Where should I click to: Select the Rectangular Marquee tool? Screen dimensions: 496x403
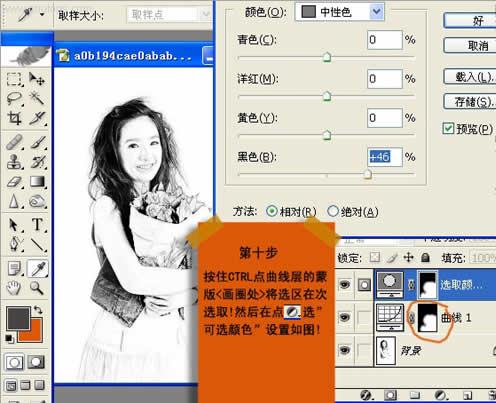point(14,80)
